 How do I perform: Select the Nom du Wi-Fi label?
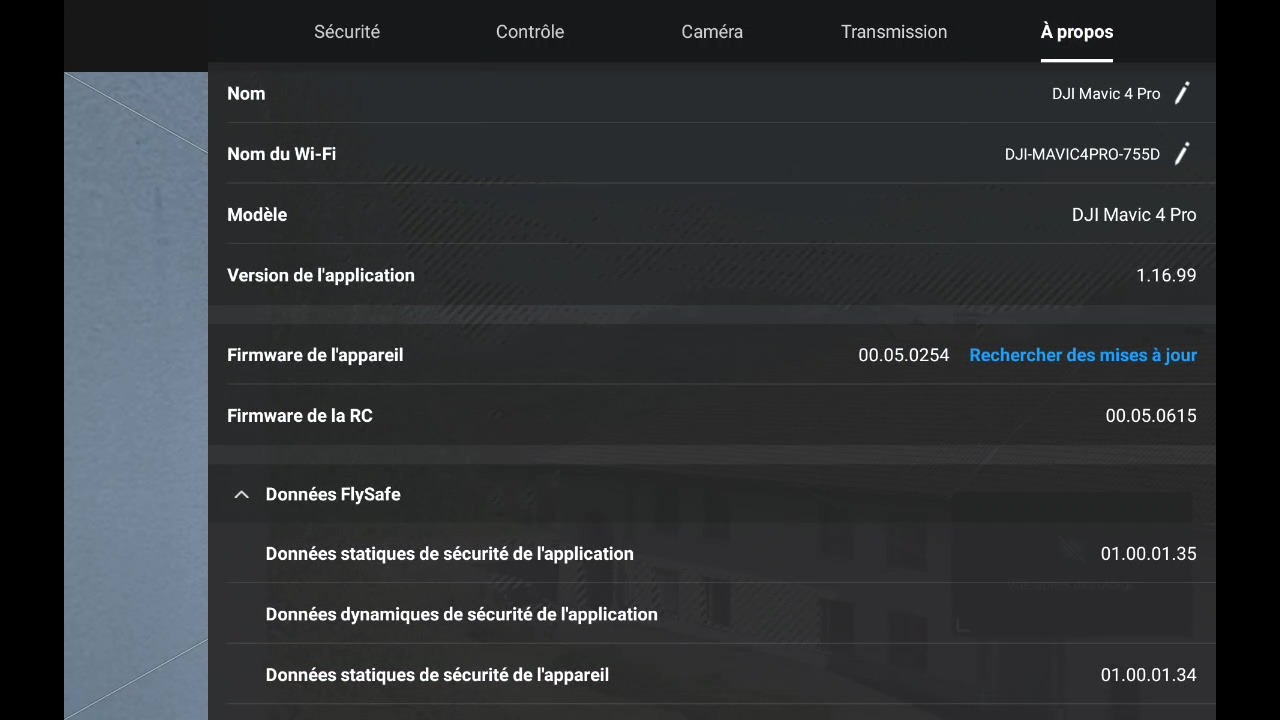[281, 154]
